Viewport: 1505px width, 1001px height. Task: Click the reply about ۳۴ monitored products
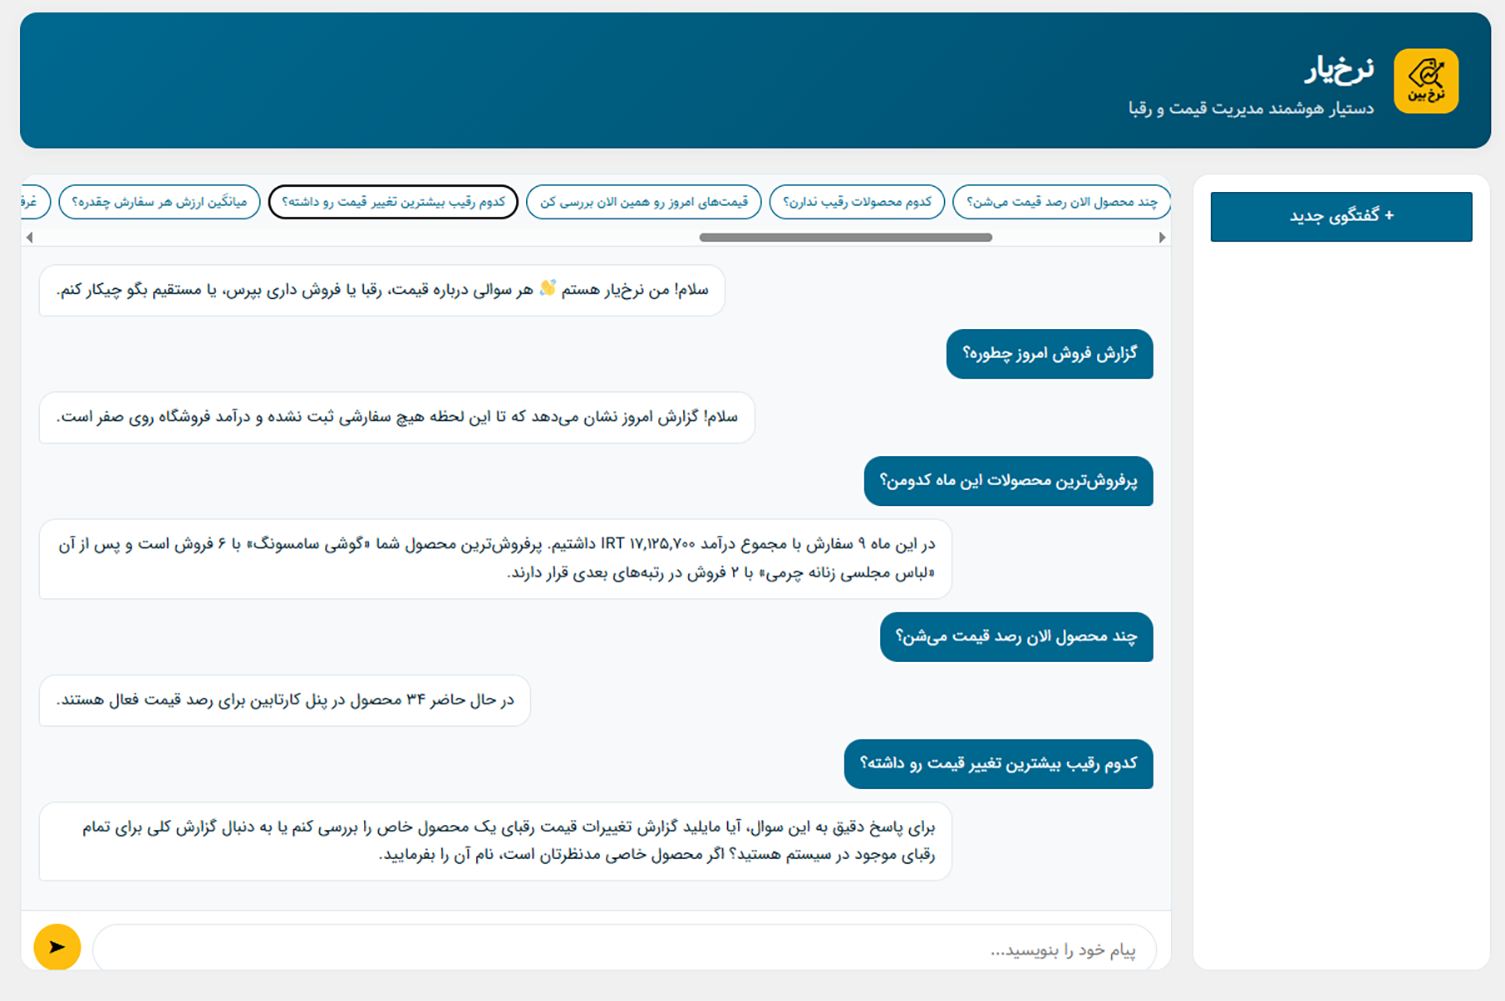[285, 700]
